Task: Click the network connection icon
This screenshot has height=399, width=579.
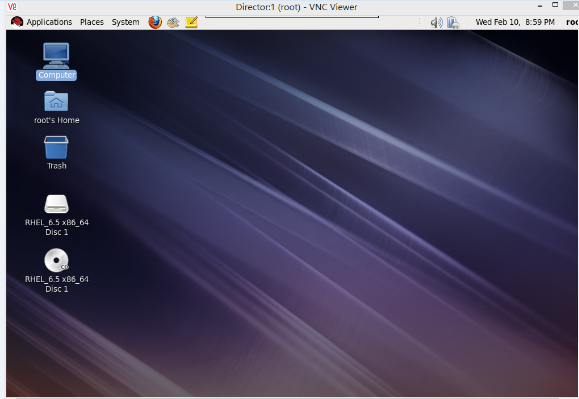Action: point(453,23)
